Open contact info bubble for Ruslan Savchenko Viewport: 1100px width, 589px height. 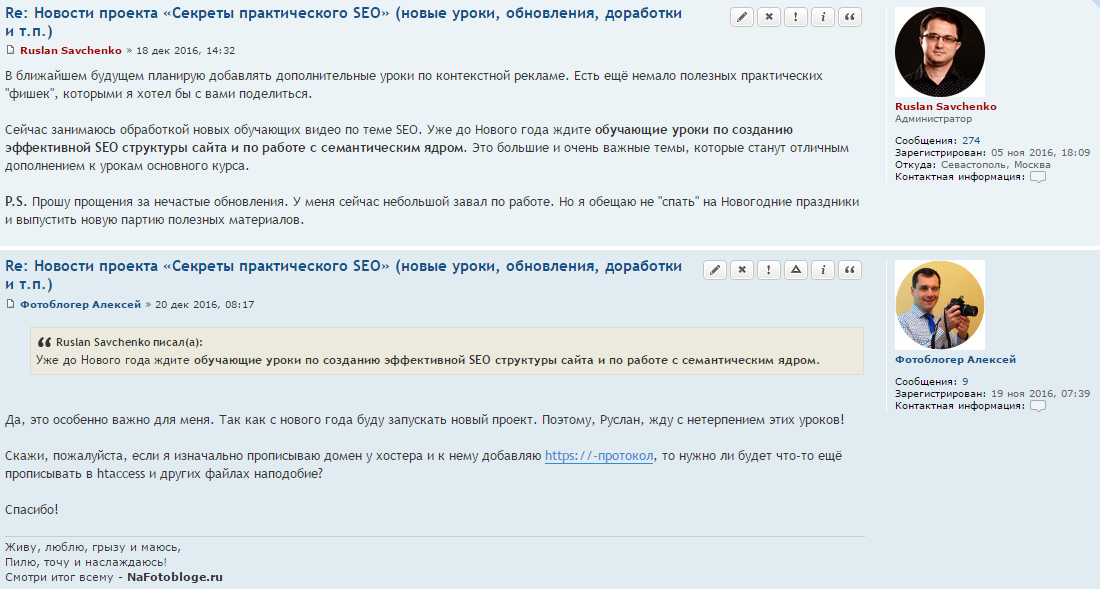click(x=1038, y=177)
